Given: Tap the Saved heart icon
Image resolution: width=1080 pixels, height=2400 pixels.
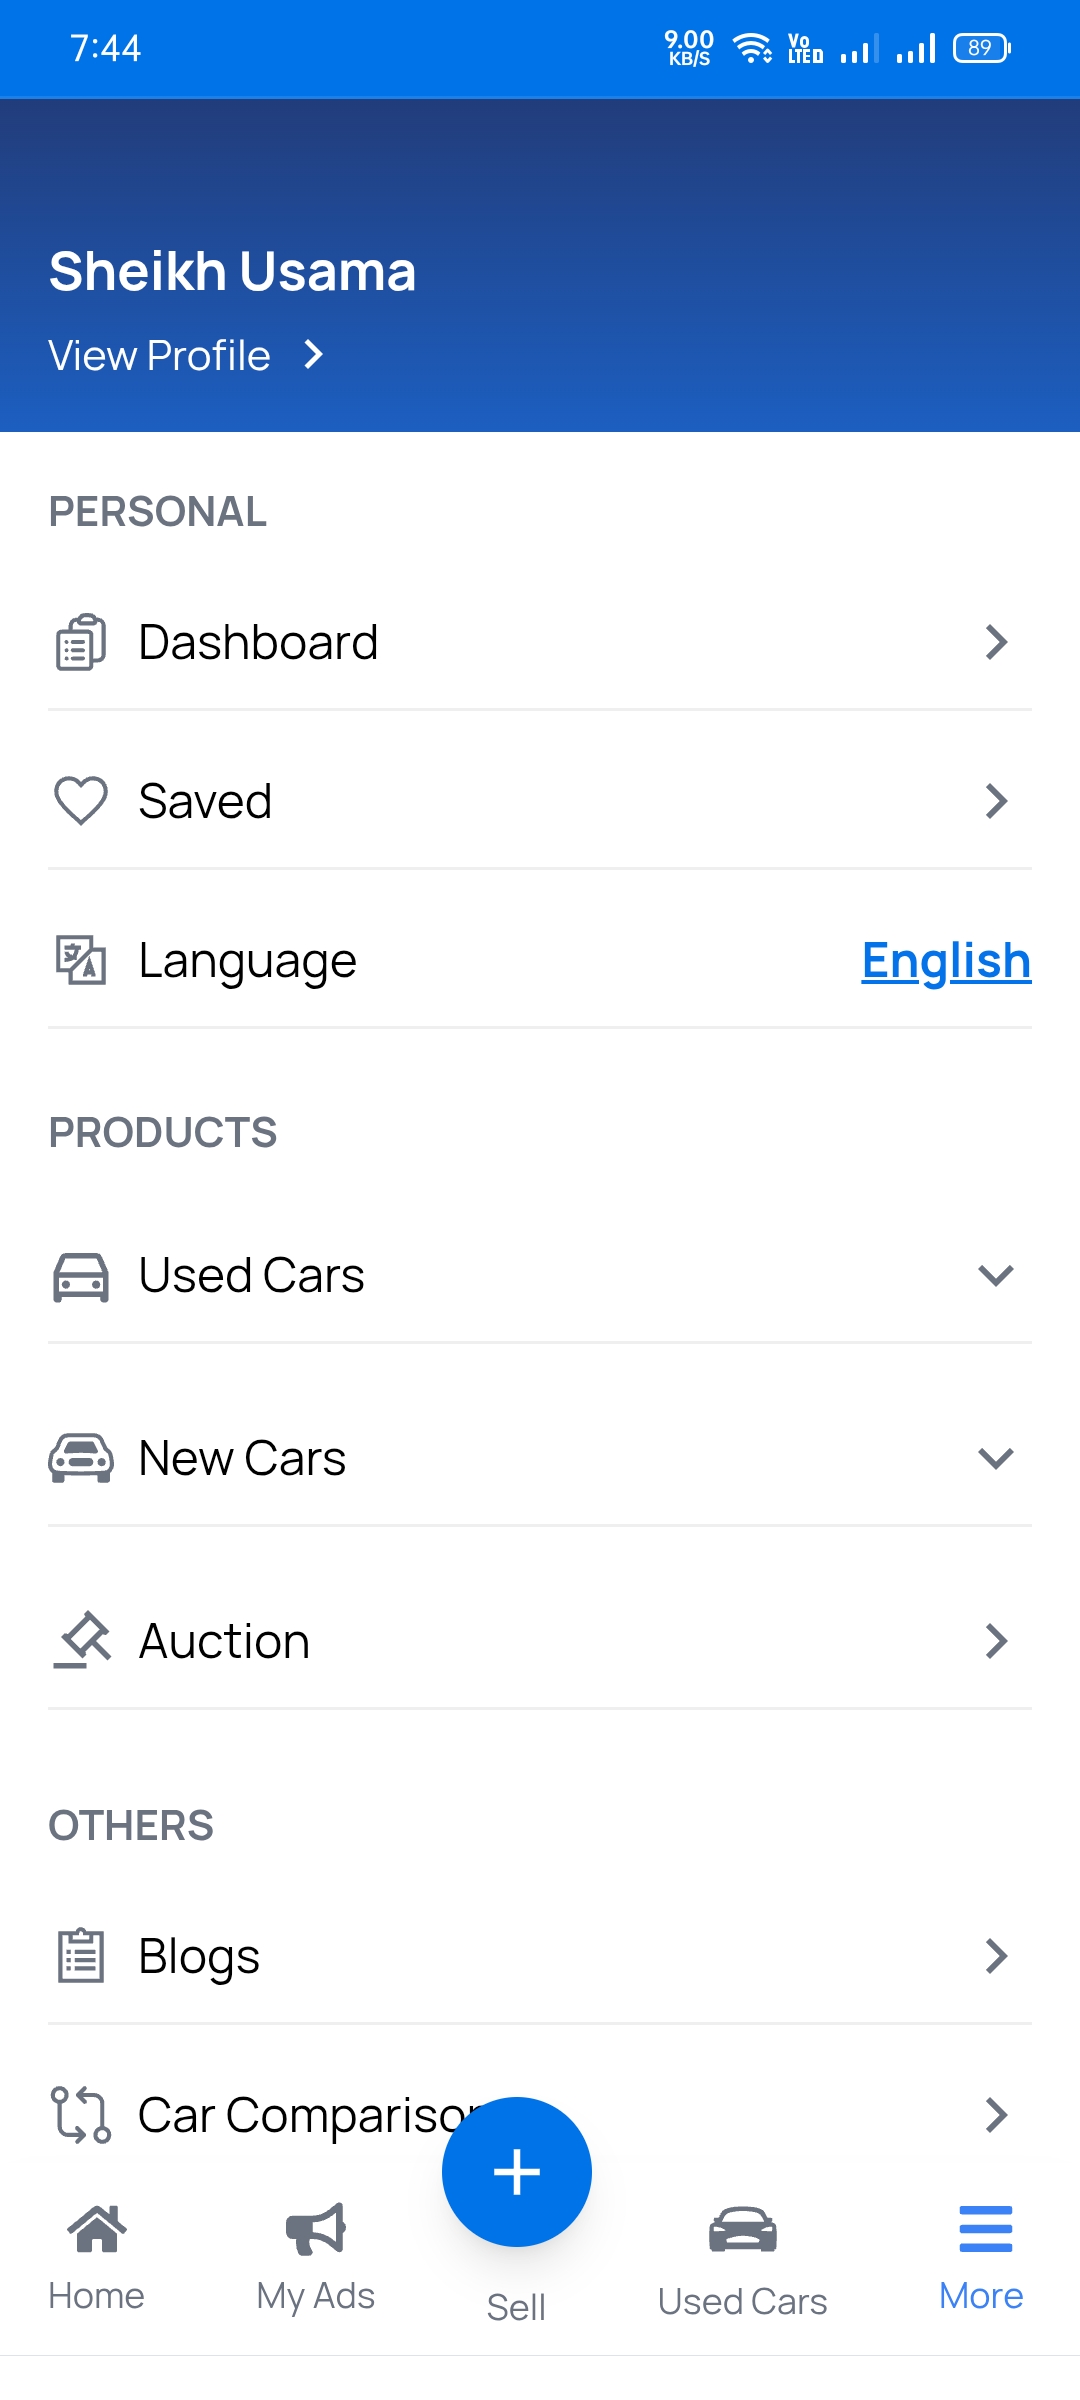Looking at the screenshot, I should pyautogui.click(x=80, y=801).
